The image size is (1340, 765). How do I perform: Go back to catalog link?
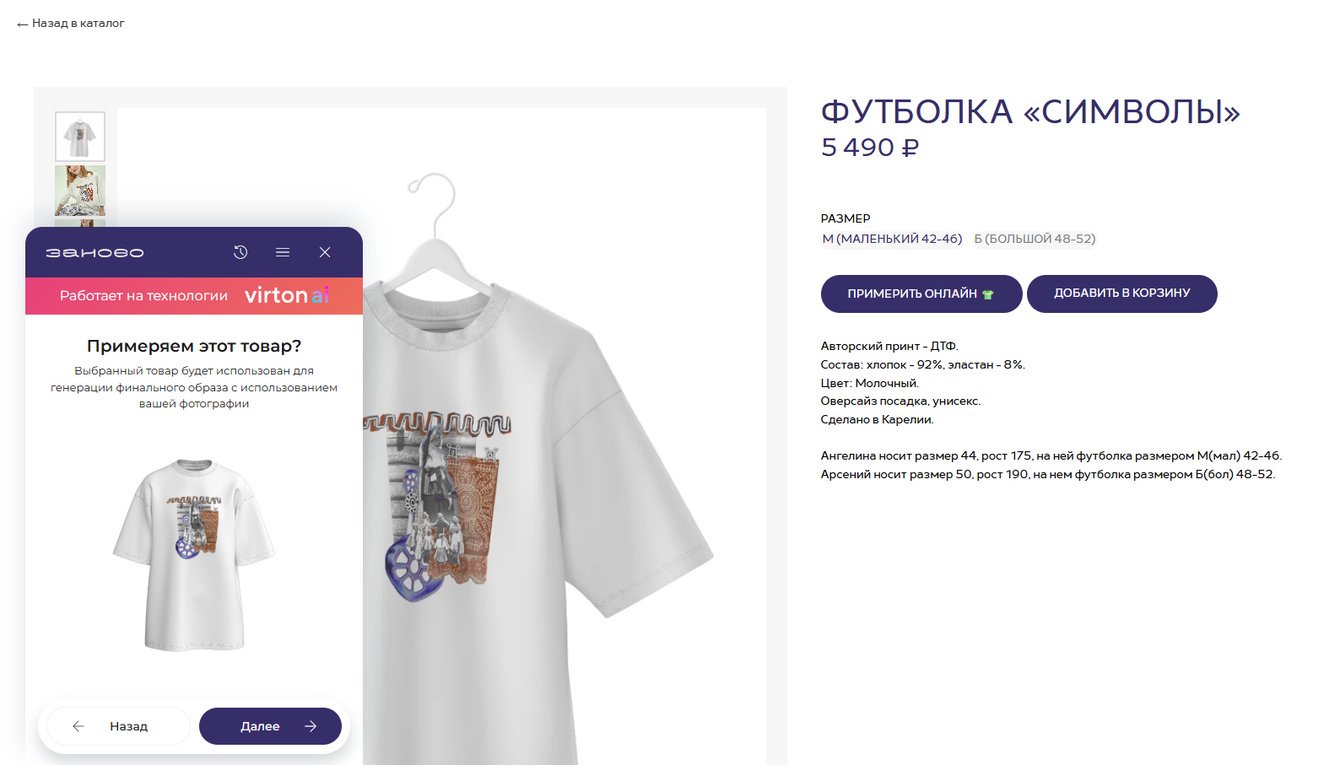point(71,23)
